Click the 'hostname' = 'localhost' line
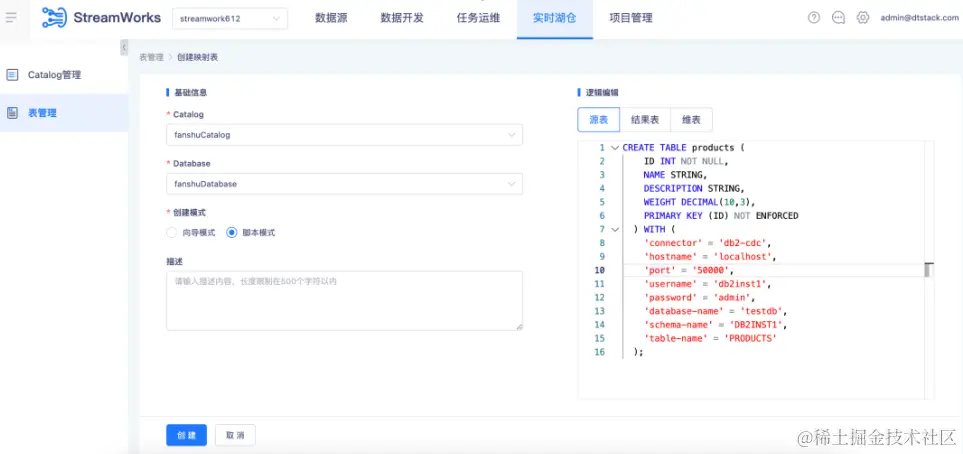 [710, 257]
